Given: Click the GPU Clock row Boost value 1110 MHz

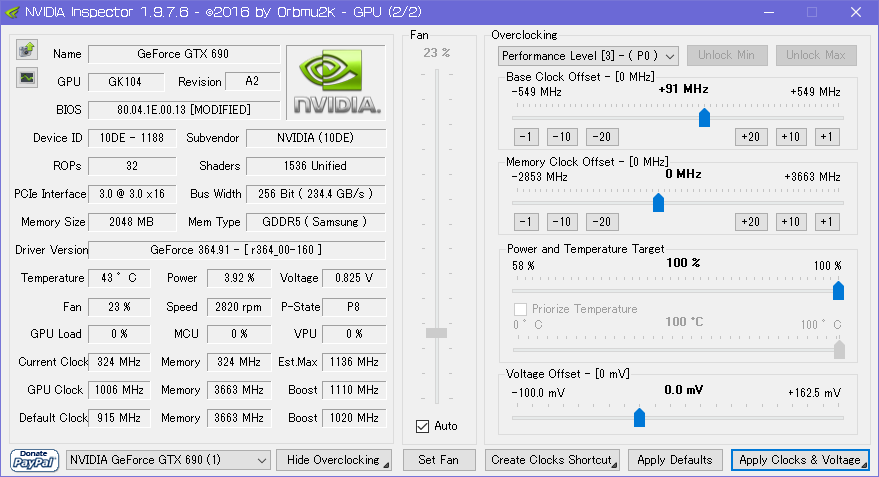Looking at the screenshot, I should click(x=354, y=390).
